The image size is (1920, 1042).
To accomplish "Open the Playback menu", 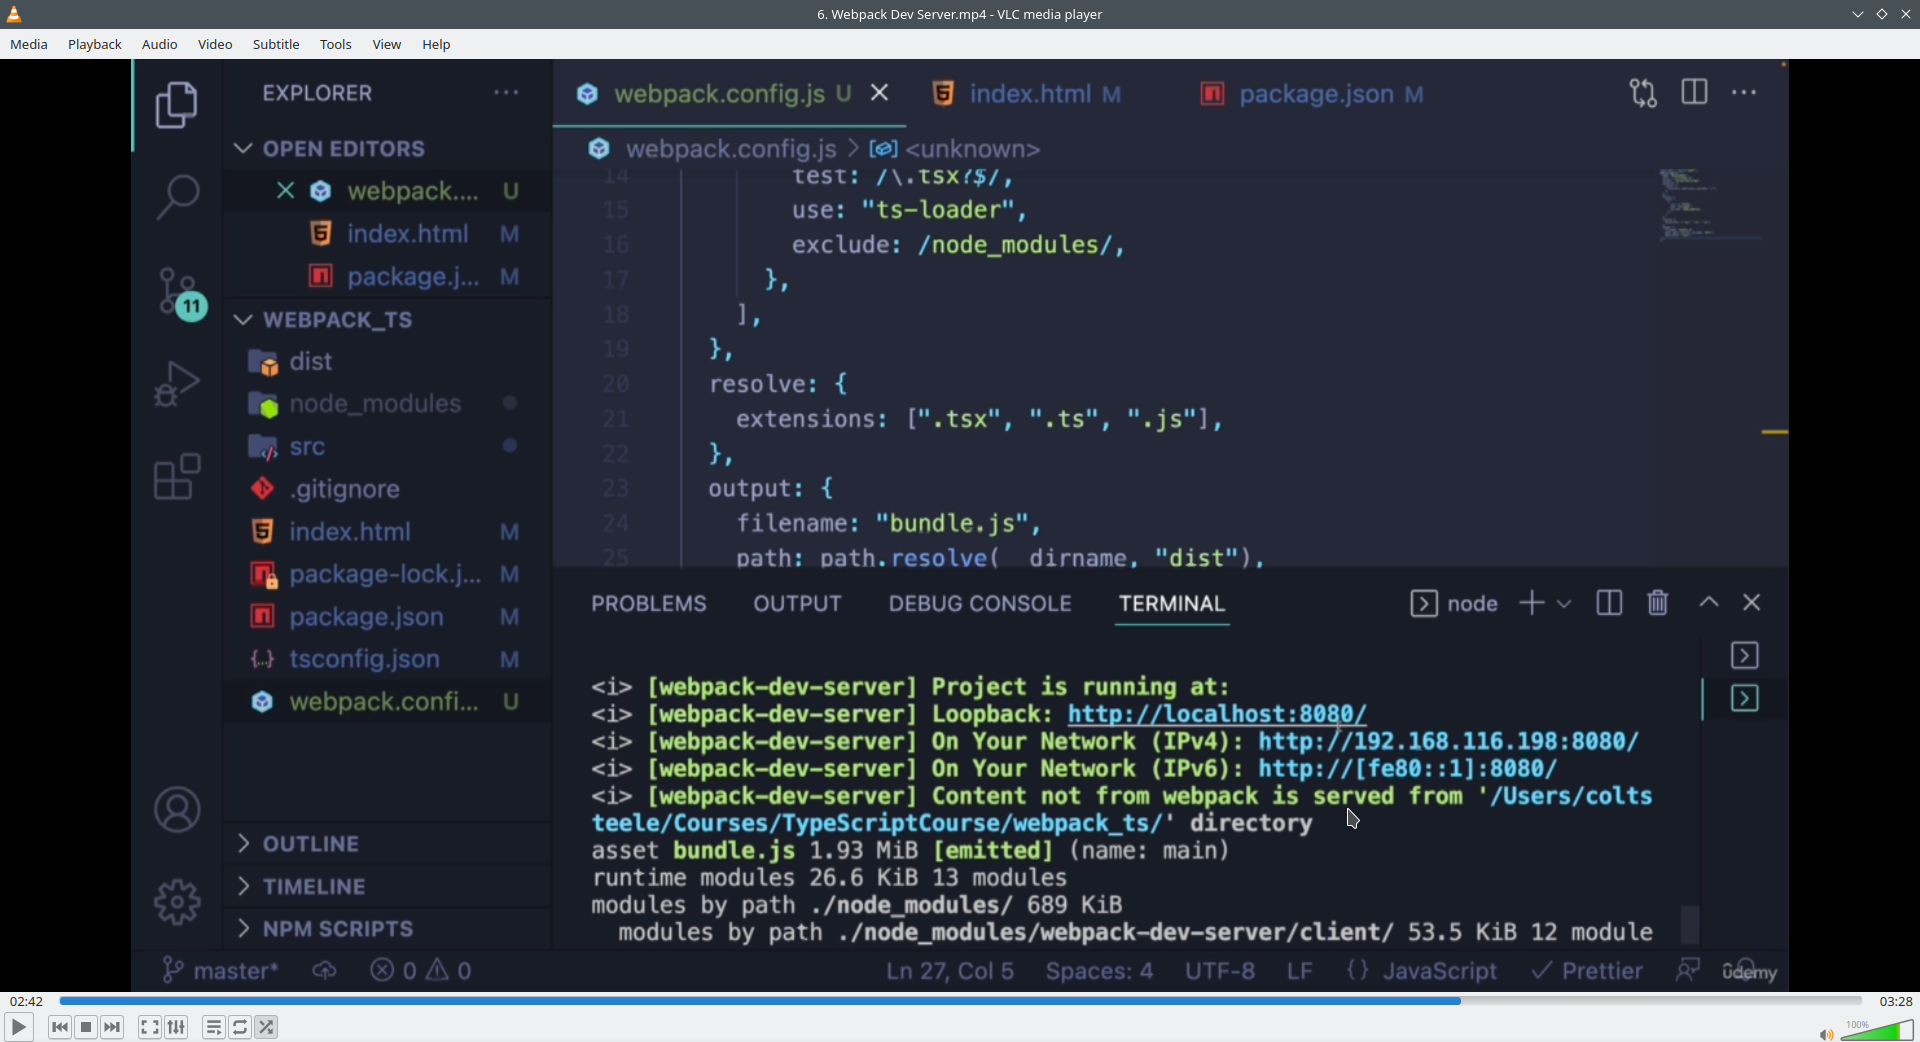I will [95, 44].
